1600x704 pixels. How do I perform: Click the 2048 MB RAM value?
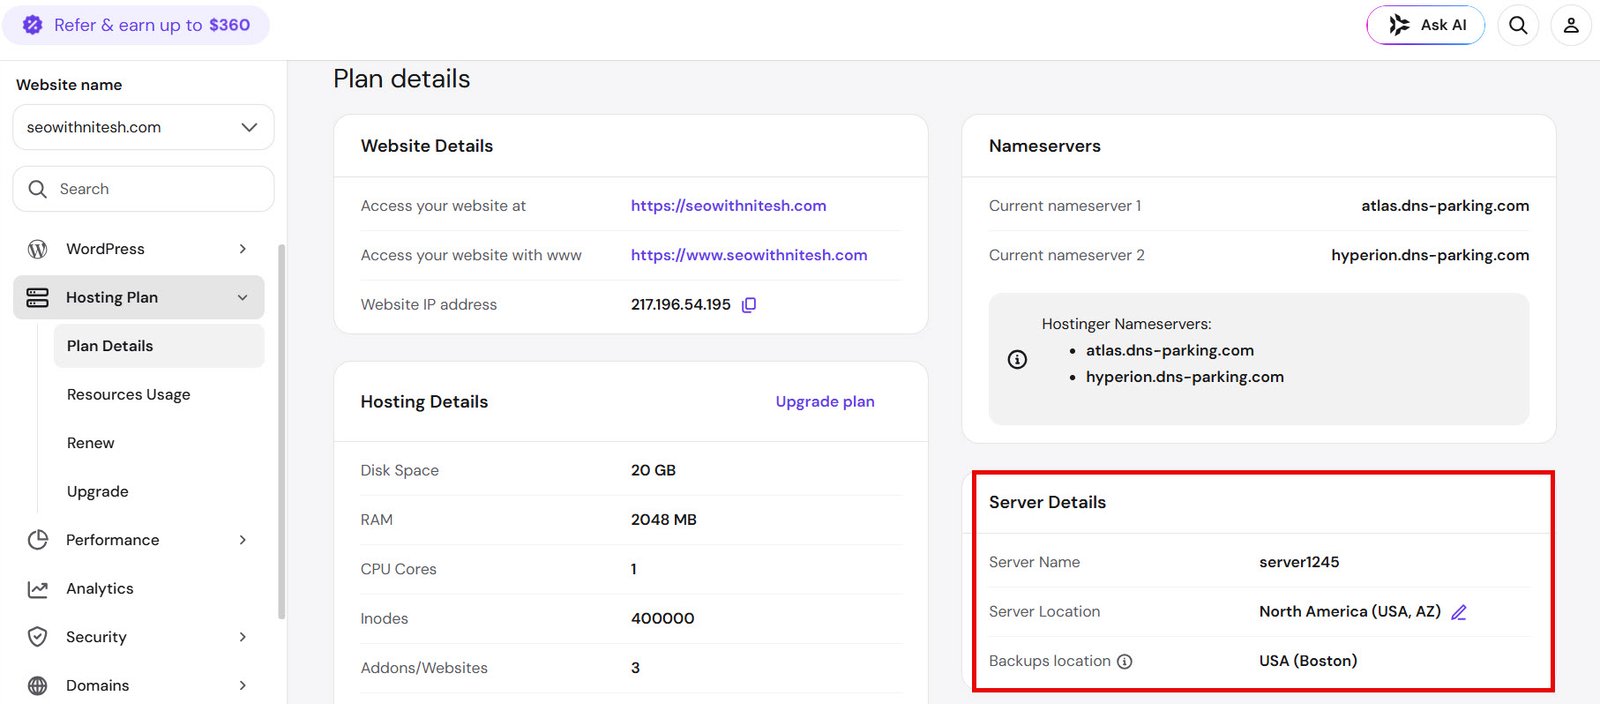coord(664,520)
